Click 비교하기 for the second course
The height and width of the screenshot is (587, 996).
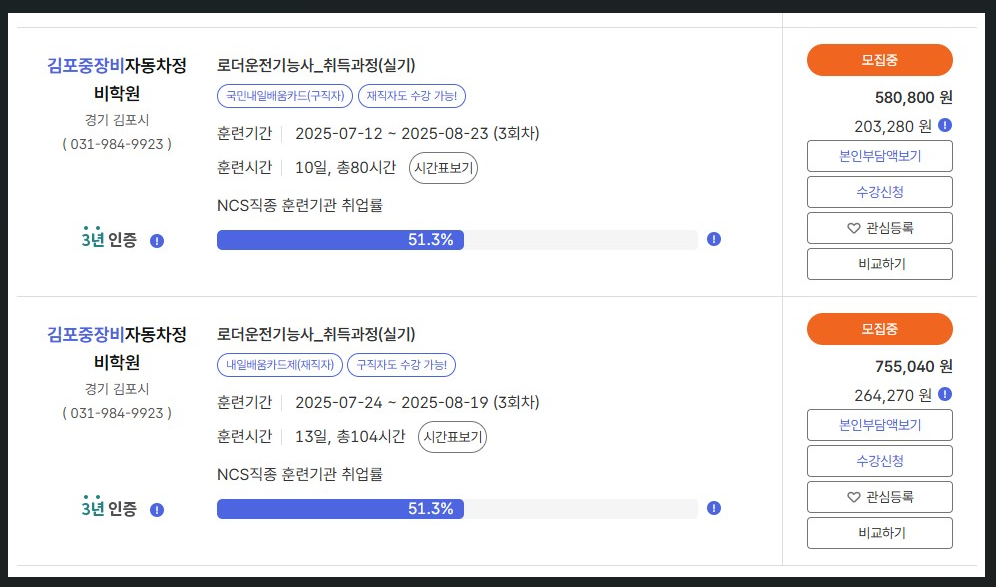(880, 533)
